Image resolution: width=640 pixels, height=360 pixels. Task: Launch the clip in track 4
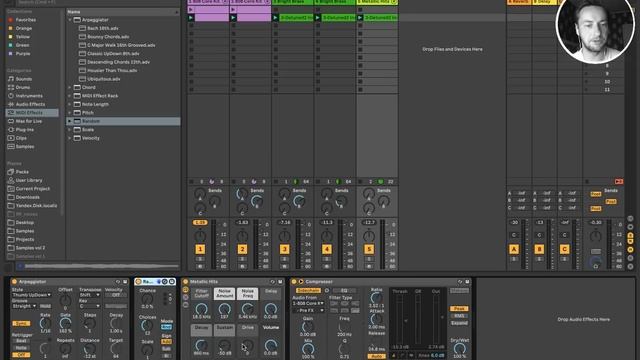coord(318,18)
